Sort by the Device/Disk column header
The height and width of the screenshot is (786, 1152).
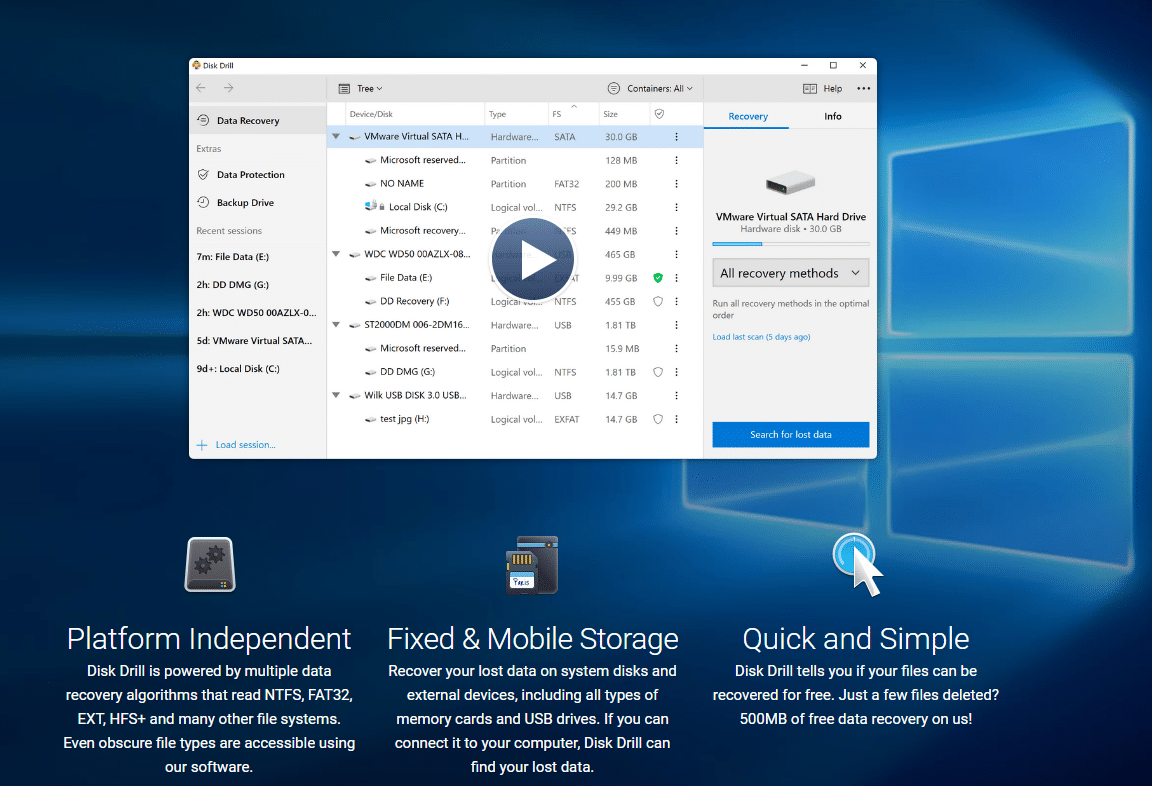coord(371,115)
